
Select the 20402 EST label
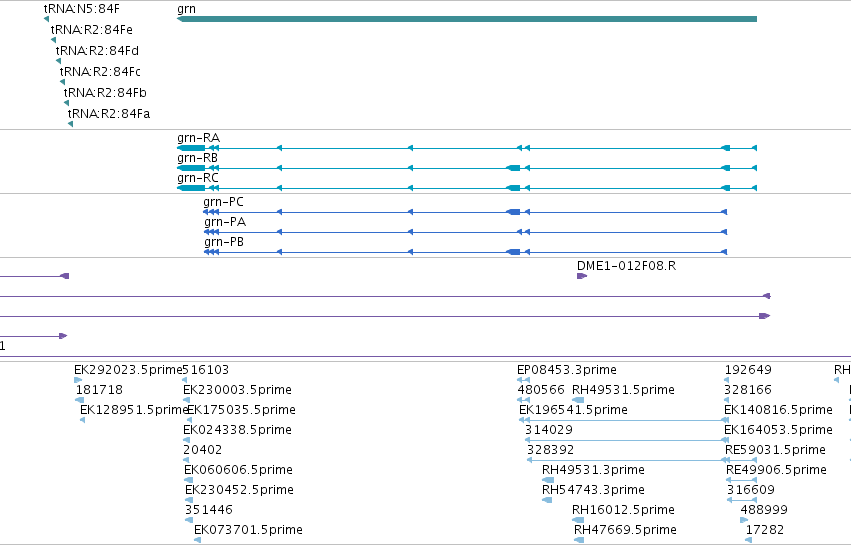coord(202,450)
